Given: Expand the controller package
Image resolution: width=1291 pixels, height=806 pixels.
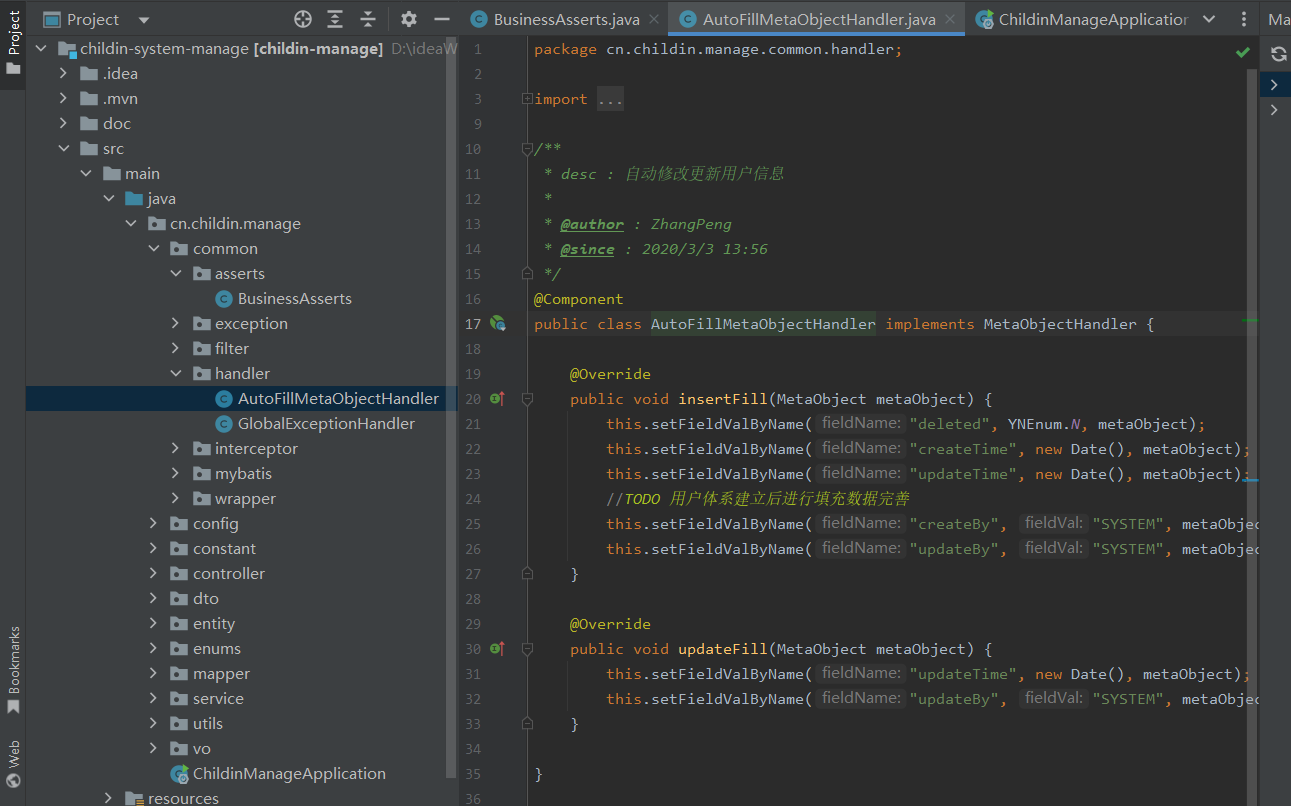Looking at the screenshot, I should point(153,574).
